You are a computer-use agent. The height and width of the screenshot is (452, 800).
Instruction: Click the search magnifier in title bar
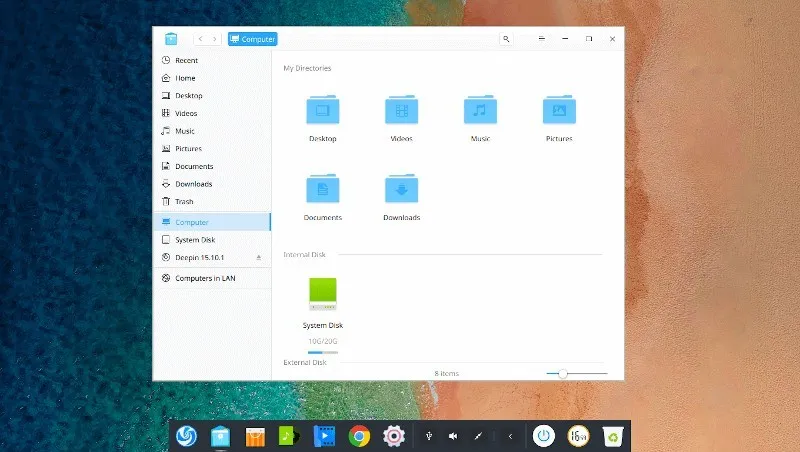(x=506, y=39)
